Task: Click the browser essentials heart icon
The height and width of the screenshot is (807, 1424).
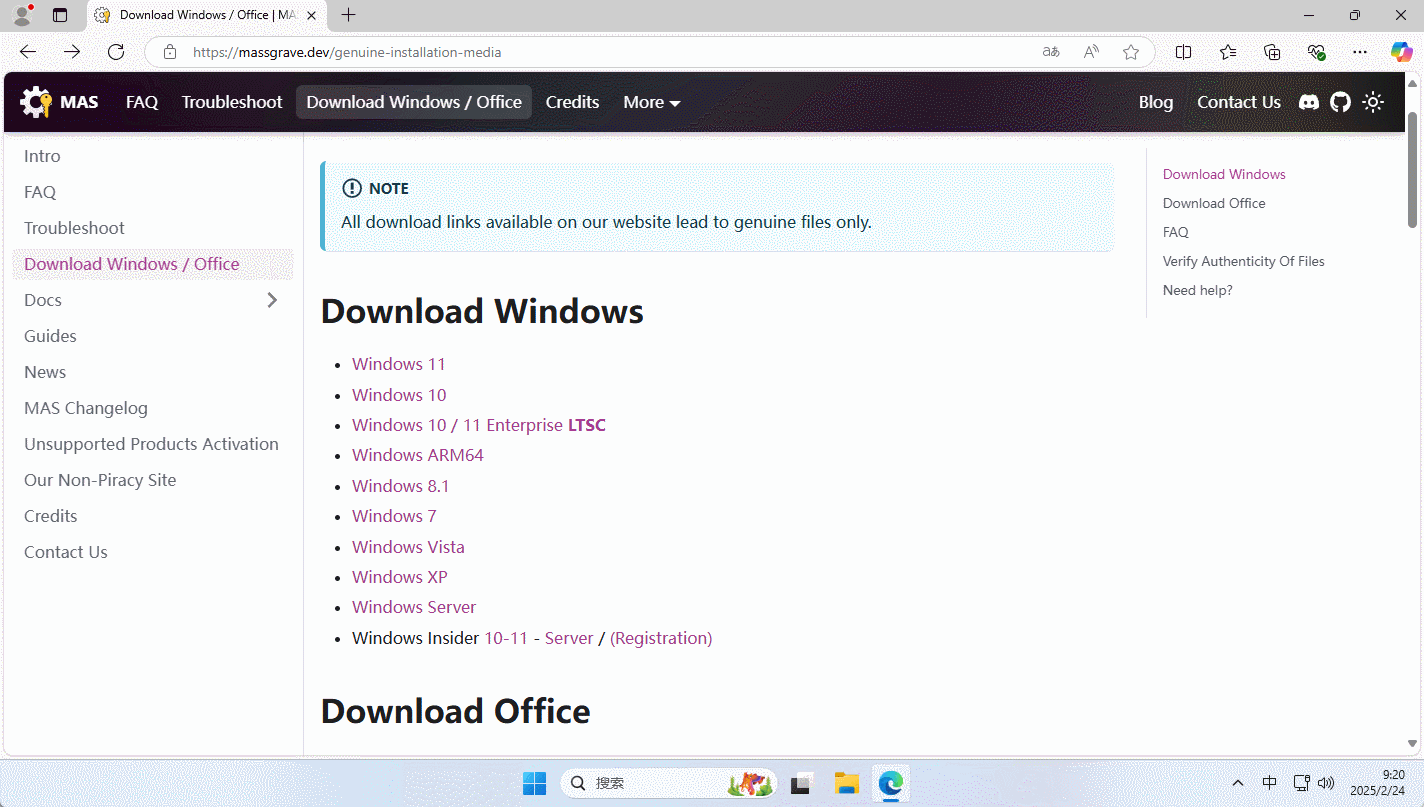Action: tap(1316, 52)
